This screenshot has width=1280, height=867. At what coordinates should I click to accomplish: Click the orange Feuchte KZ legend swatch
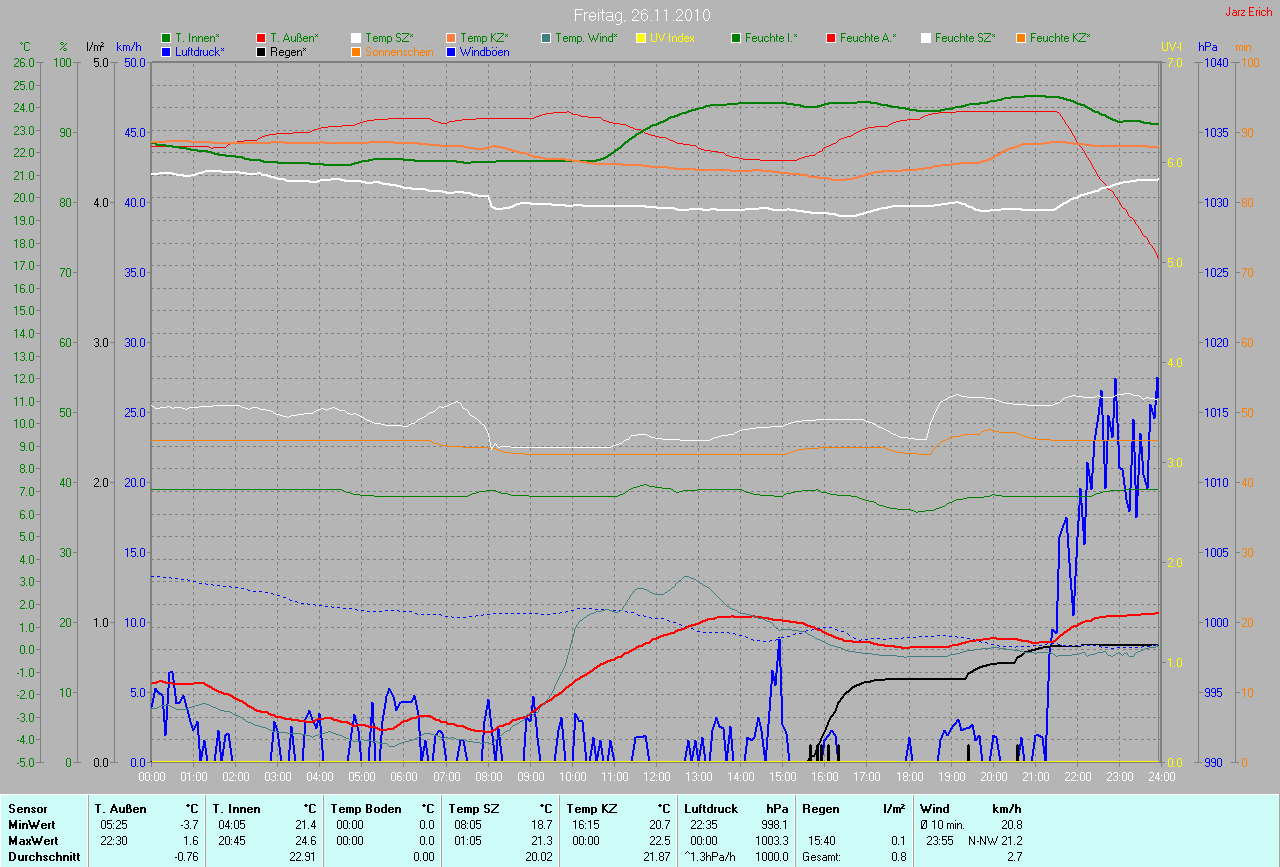pyautogui.click(x=1021, y=38)
